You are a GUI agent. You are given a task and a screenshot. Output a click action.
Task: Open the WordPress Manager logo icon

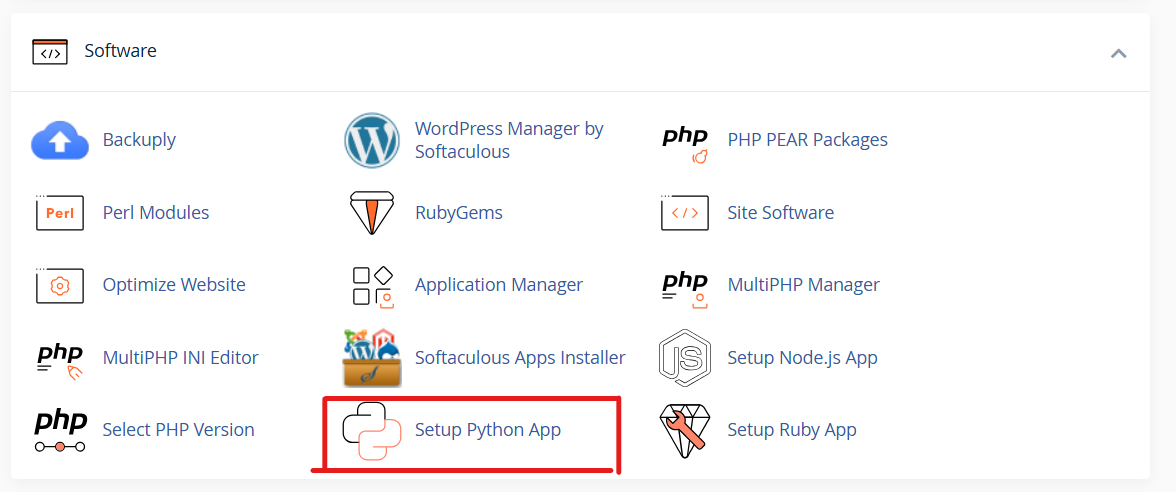point(372,141)
